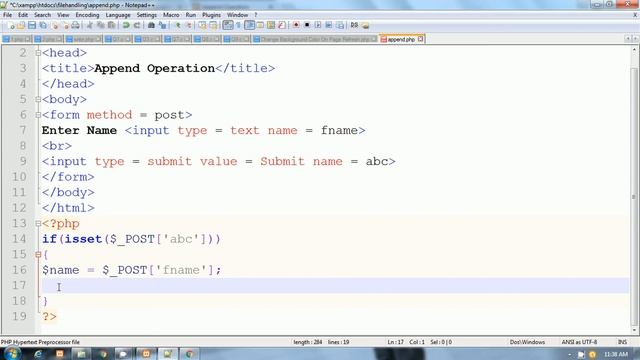This screenshot has height=360, width=640.
Task: Open the Settings menu
Action: (147, 15)
